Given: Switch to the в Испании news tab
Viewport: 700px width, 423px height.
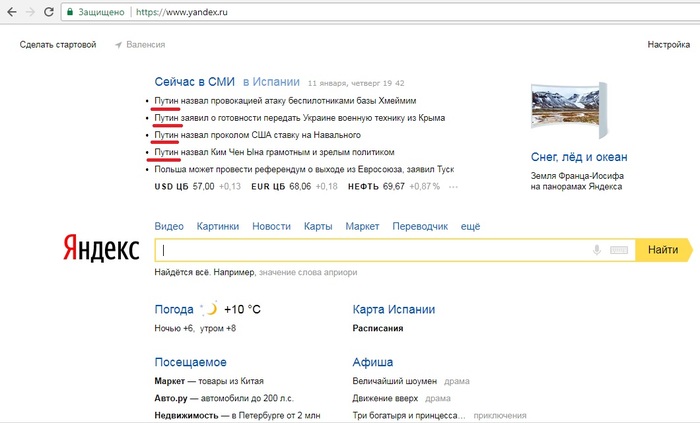Looking at the screenshot, I should (x=271, y=82).
